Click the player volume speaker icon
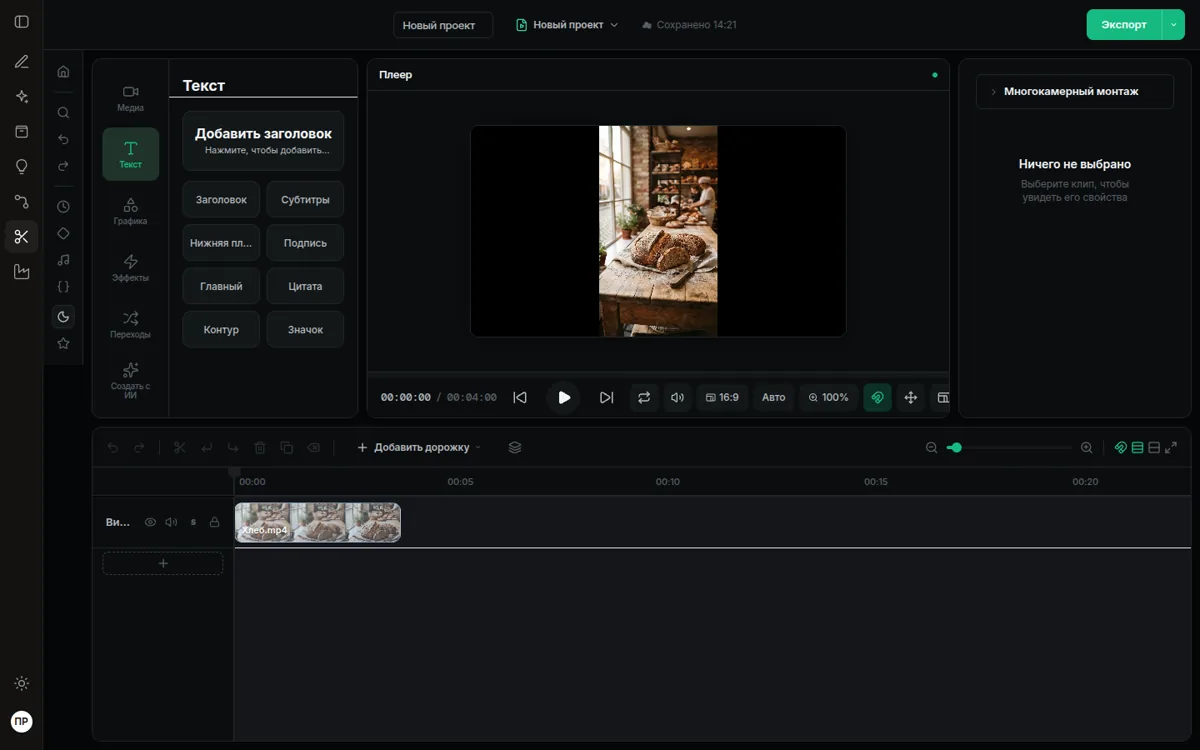 pos(677,397)
